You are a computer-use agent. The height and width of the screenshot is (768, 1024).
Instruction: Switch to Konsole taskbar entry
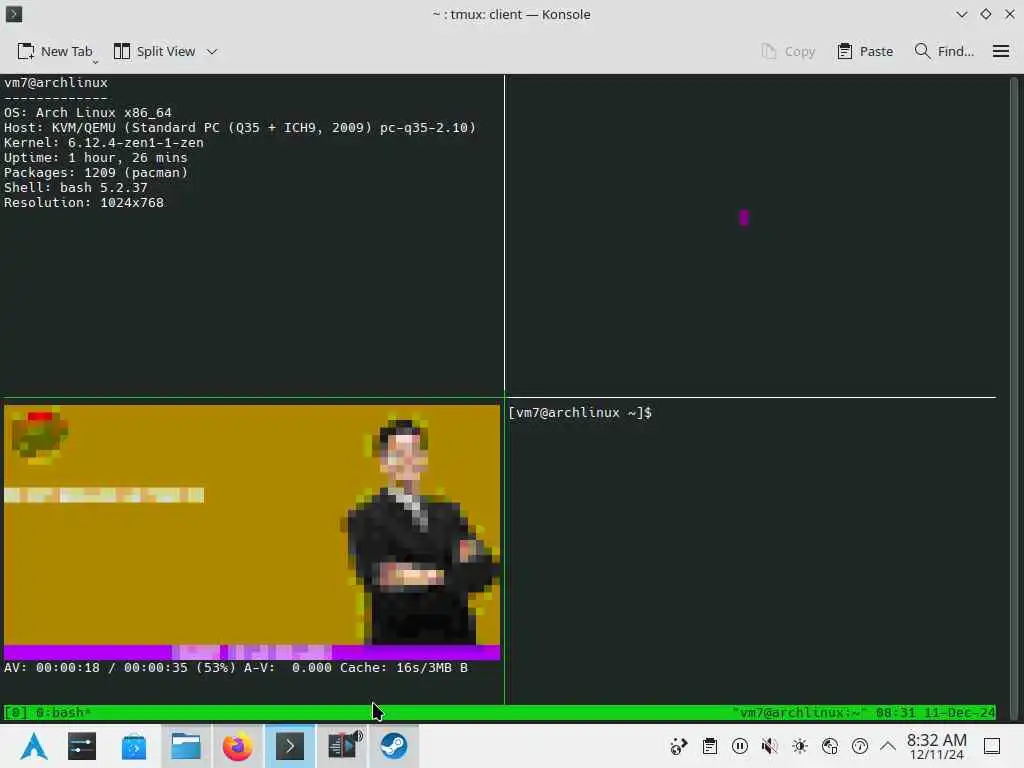pos(290,746)
